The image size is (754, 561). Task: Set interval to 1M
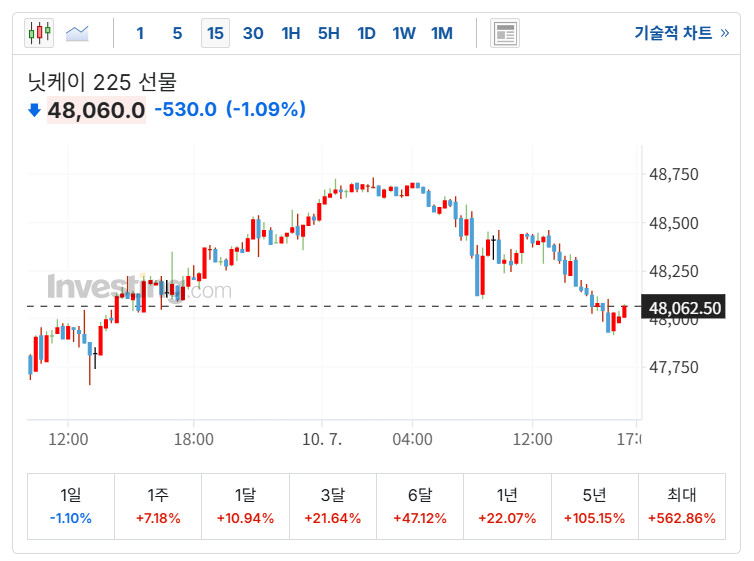coord(442,33)
